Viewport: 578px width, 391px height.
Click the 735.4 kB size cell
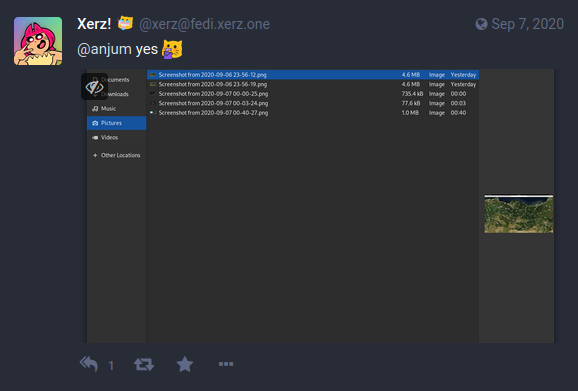pos(412,94)
